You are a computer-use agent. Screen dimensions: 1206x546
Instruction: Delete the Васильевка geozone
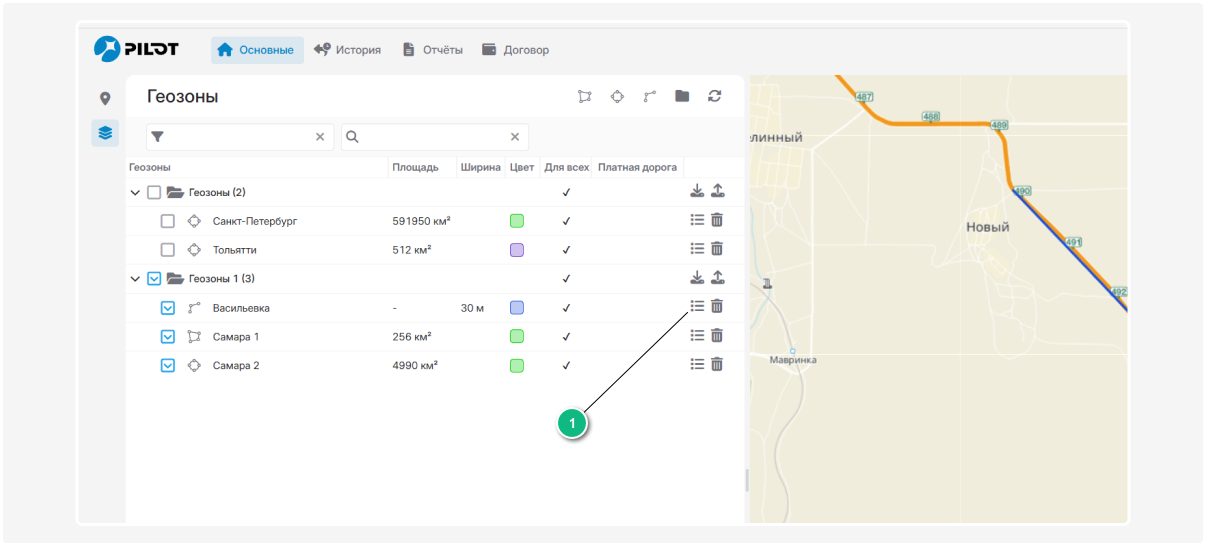click(x=717, y=306)
